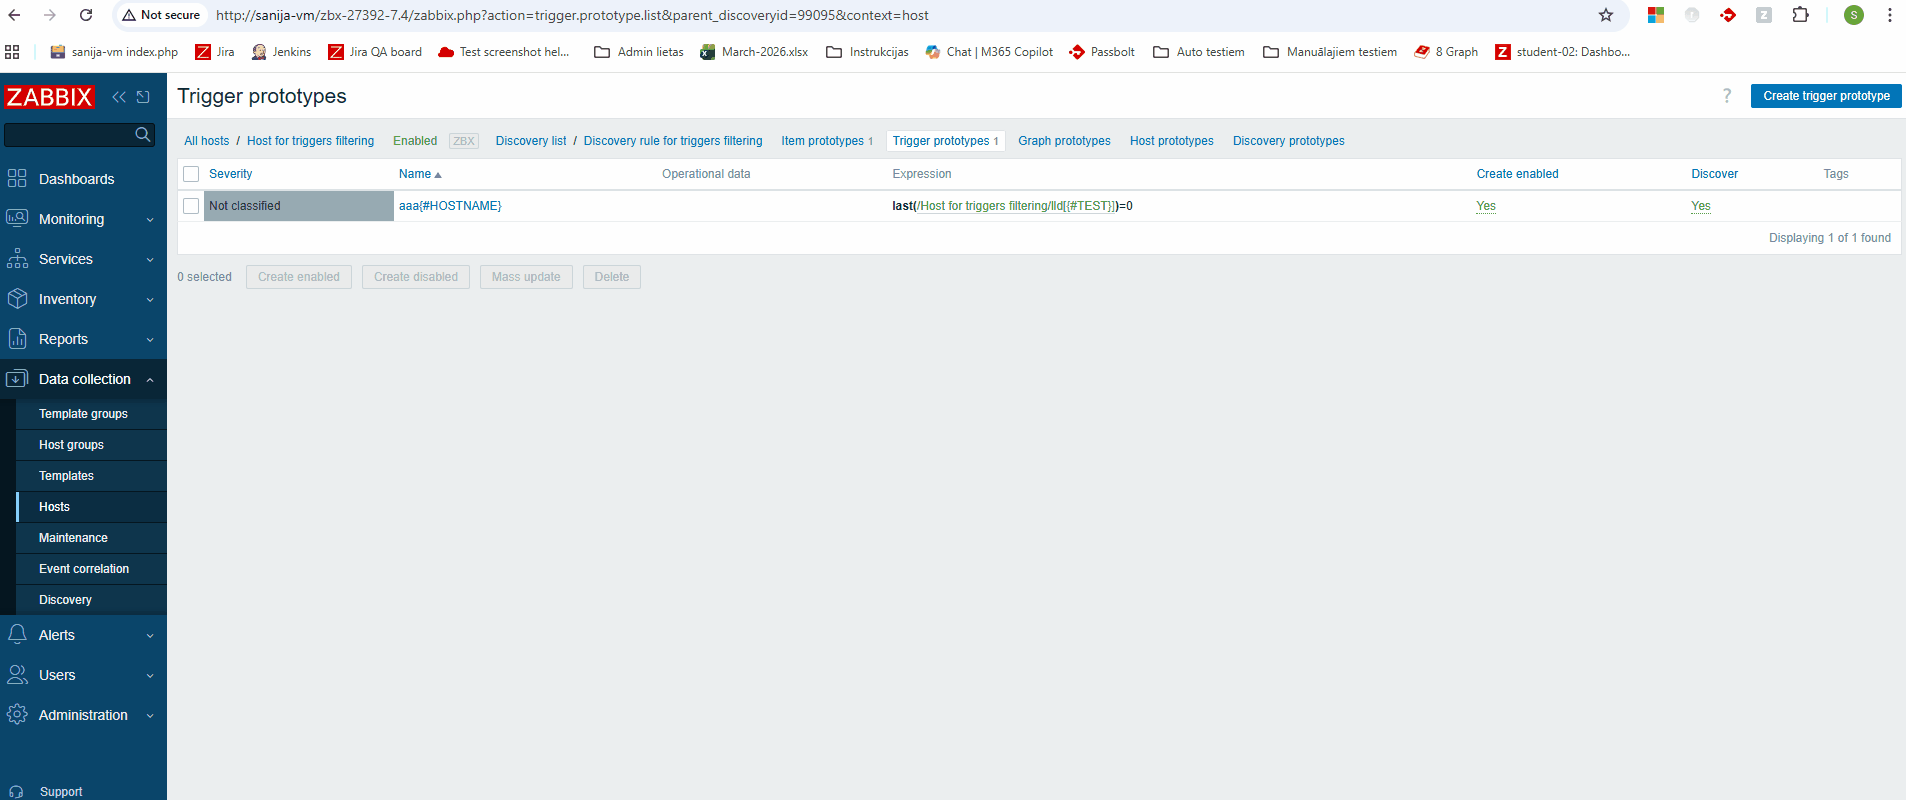The width and height of the screenshot is (1906, 800).
Task: Click the Zabbix logo in sidebar
Action: [x=49, y=97]
